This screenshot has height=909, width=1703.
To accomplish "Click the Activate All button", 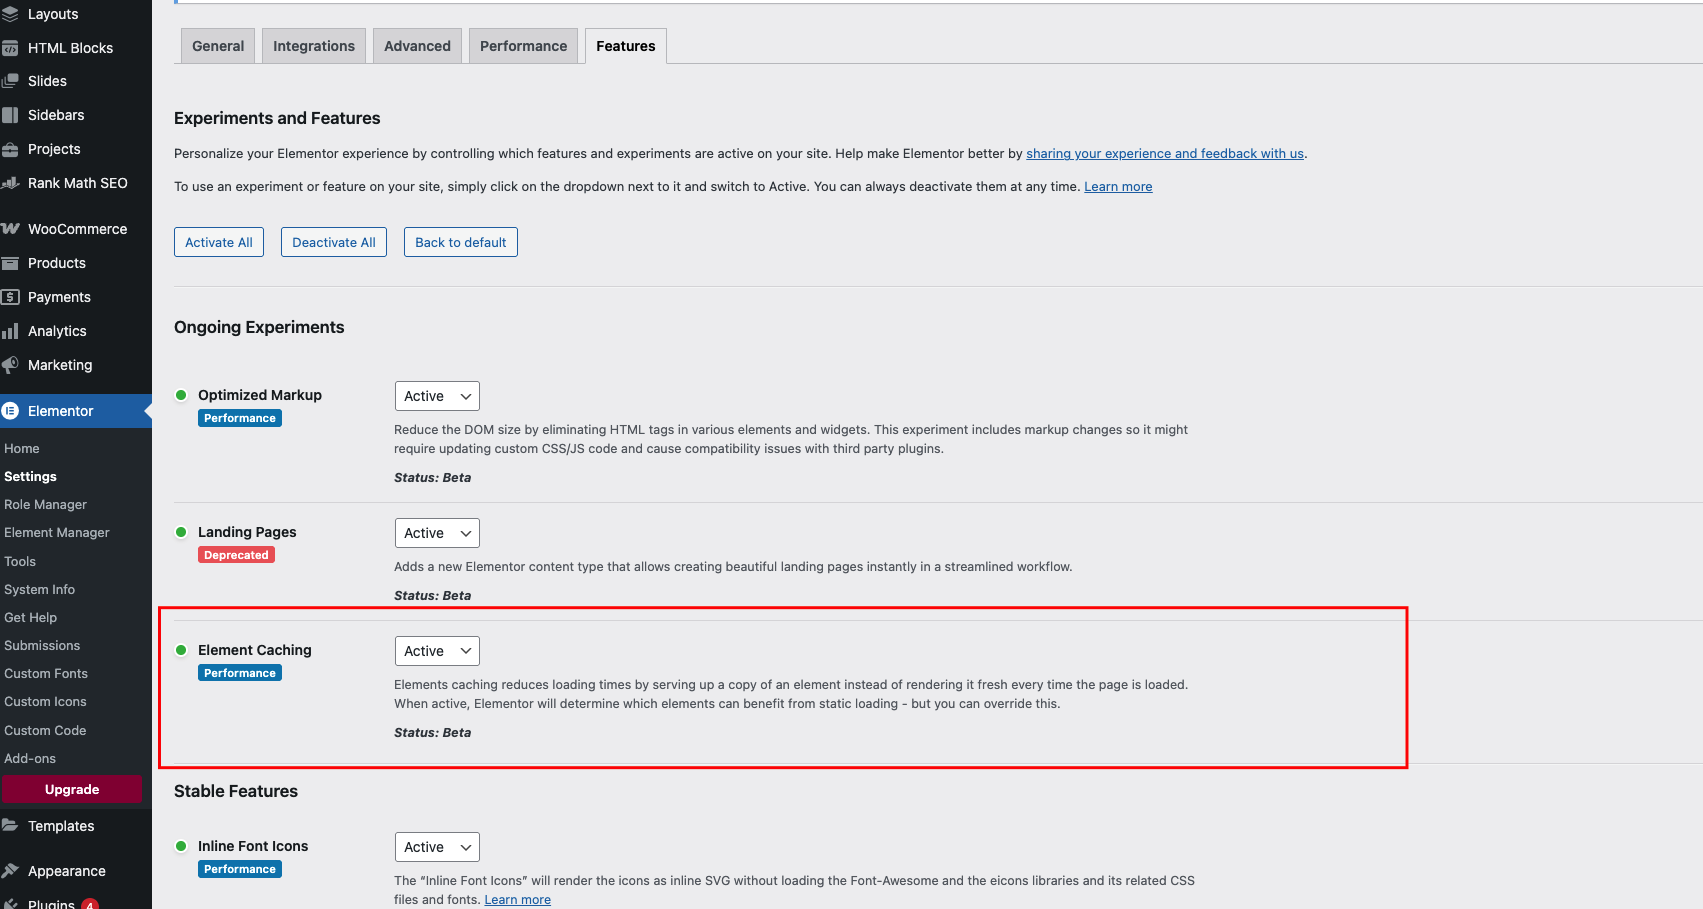I will (219, 242).
